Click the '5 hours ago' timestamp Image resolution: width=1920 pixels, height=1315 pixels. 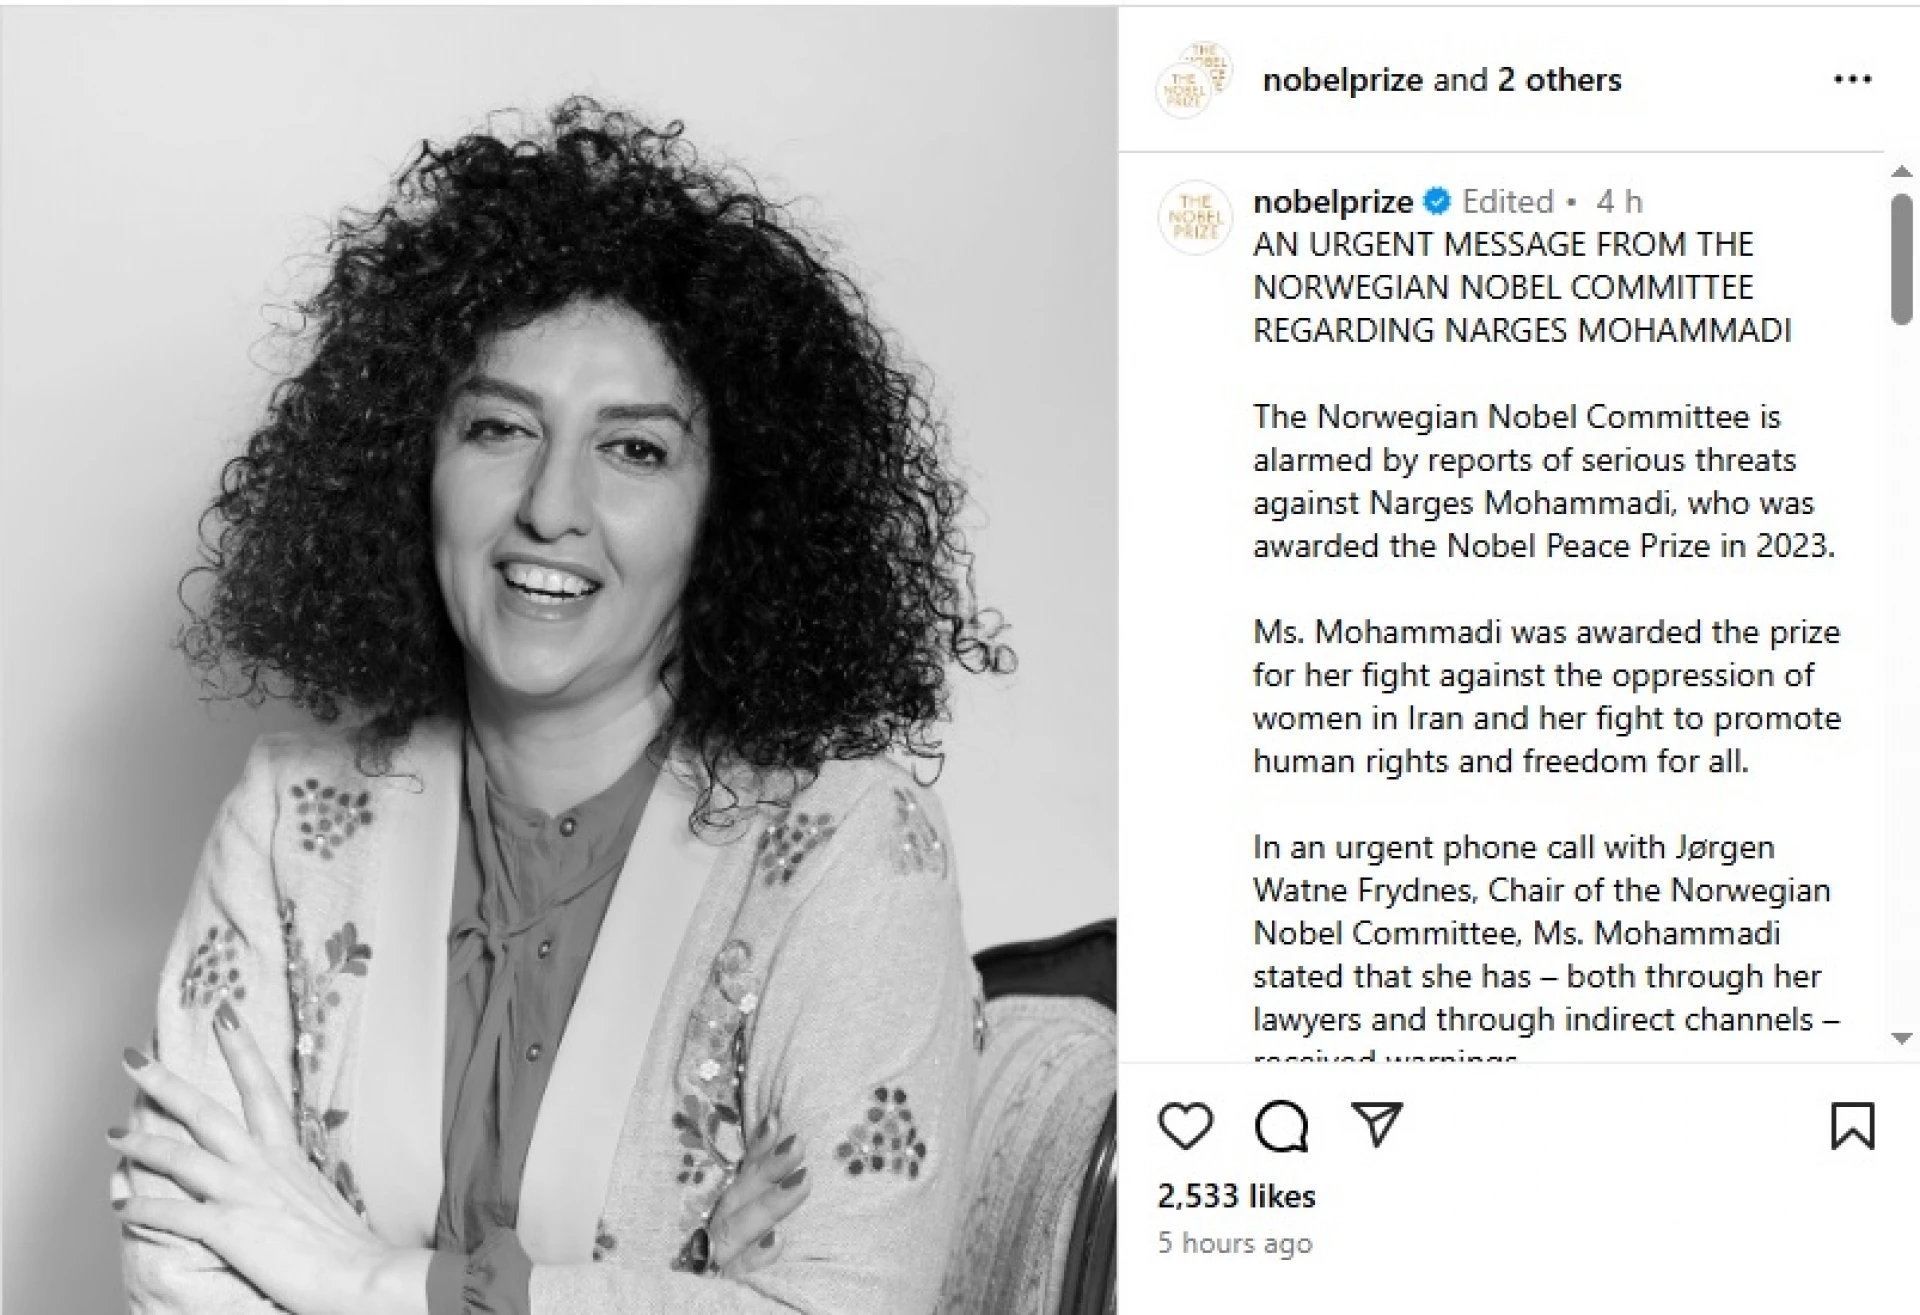click(x=1235, y=1243)
